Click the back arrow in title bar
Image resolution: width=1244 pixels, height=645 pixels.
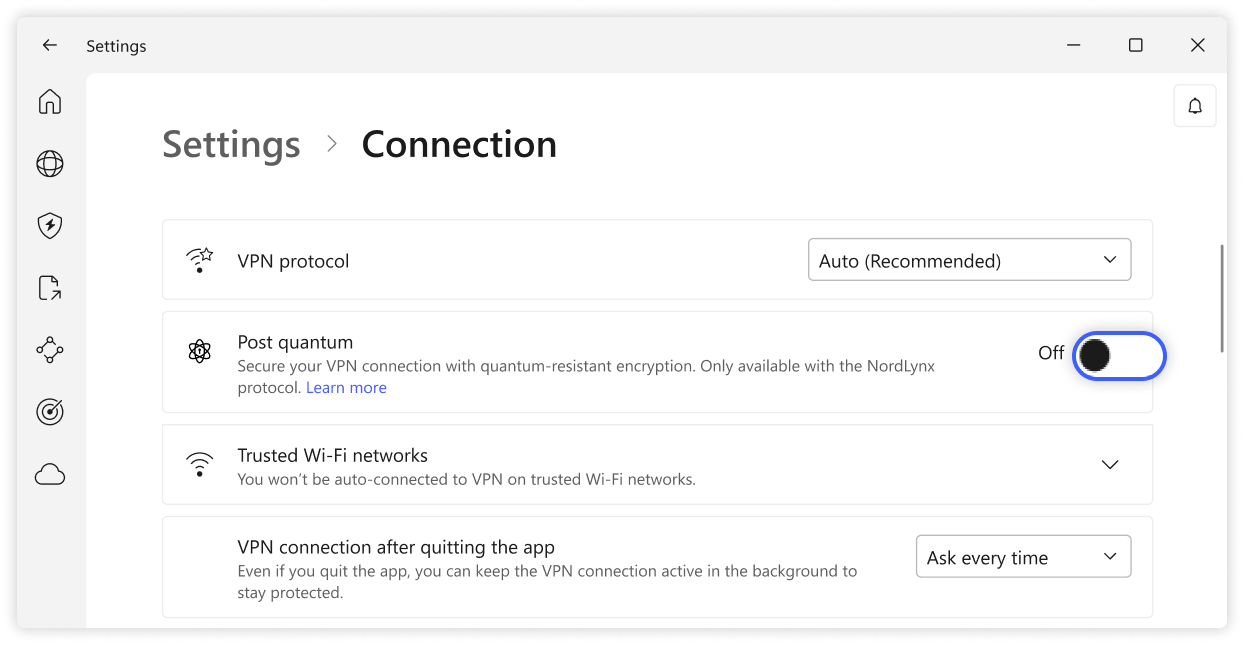pyautogui.click(x=50, y=46)
